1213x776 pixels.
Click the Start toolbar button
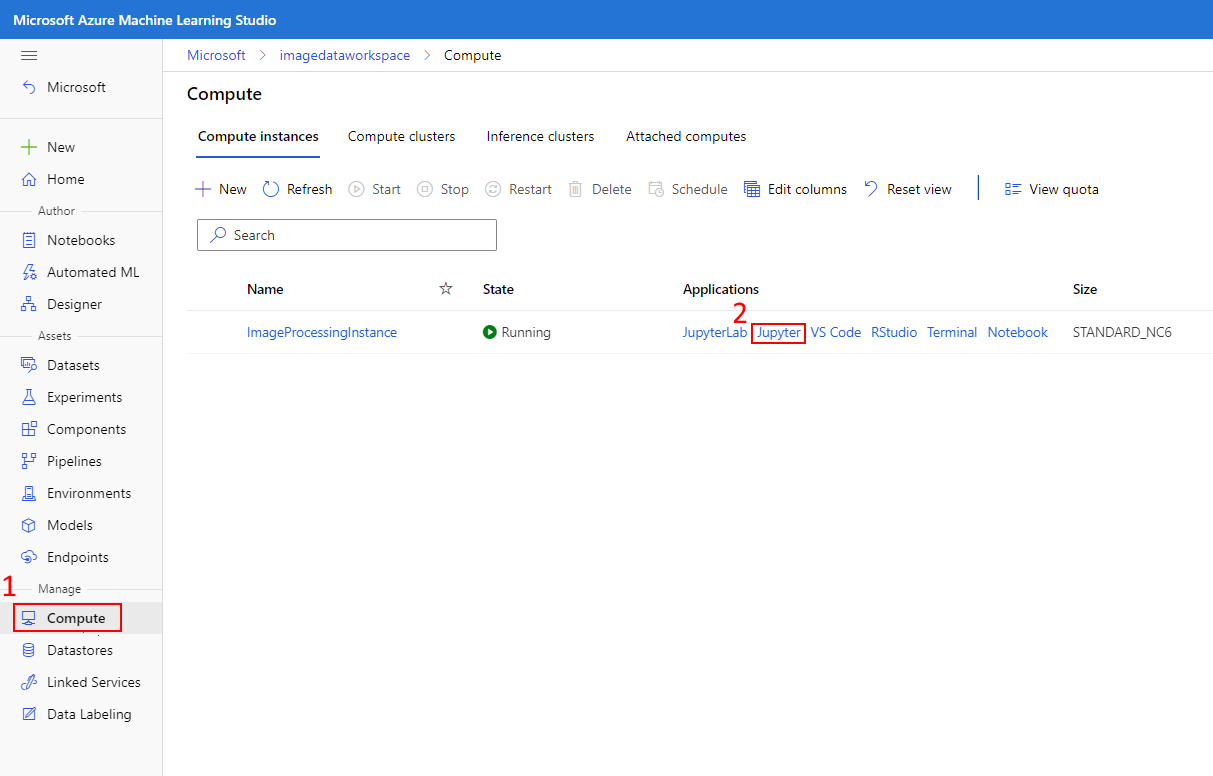point(375,189)
